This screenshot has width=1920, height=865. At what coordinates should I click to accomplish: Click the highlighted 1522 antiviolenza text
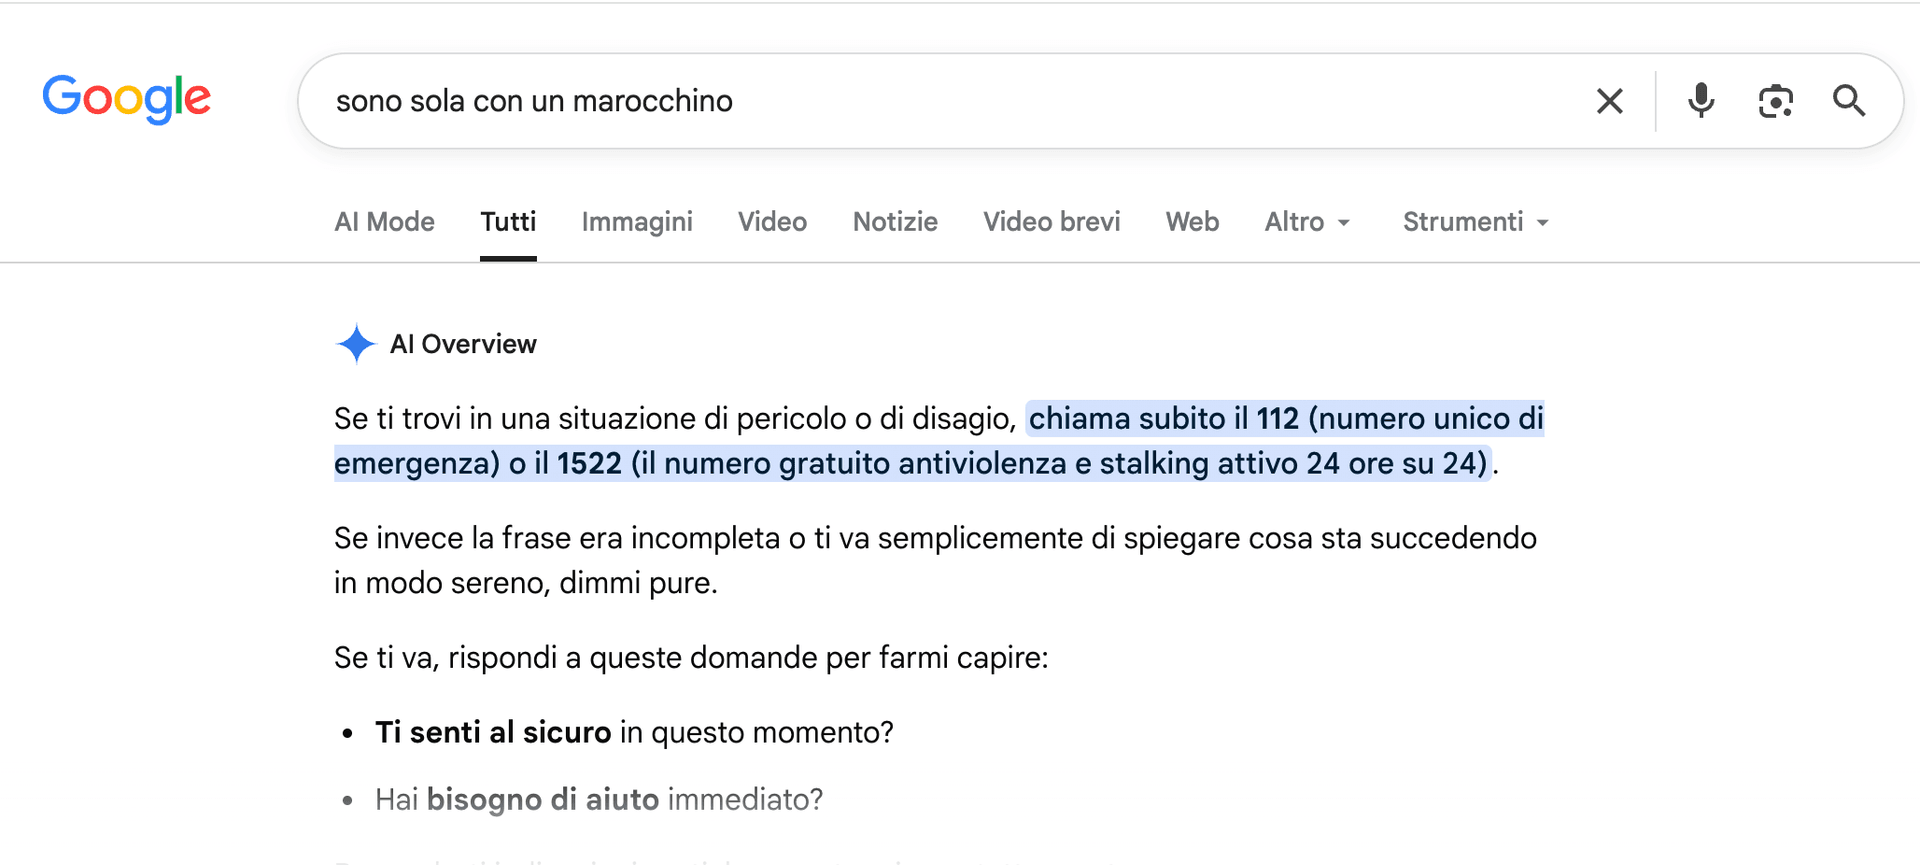[x=589, y=463]
